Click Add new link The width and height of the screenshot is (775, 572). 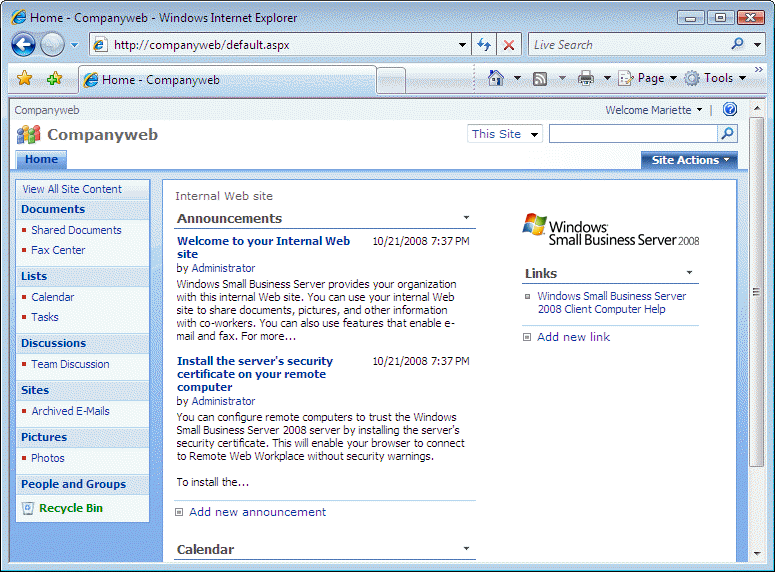573,337
